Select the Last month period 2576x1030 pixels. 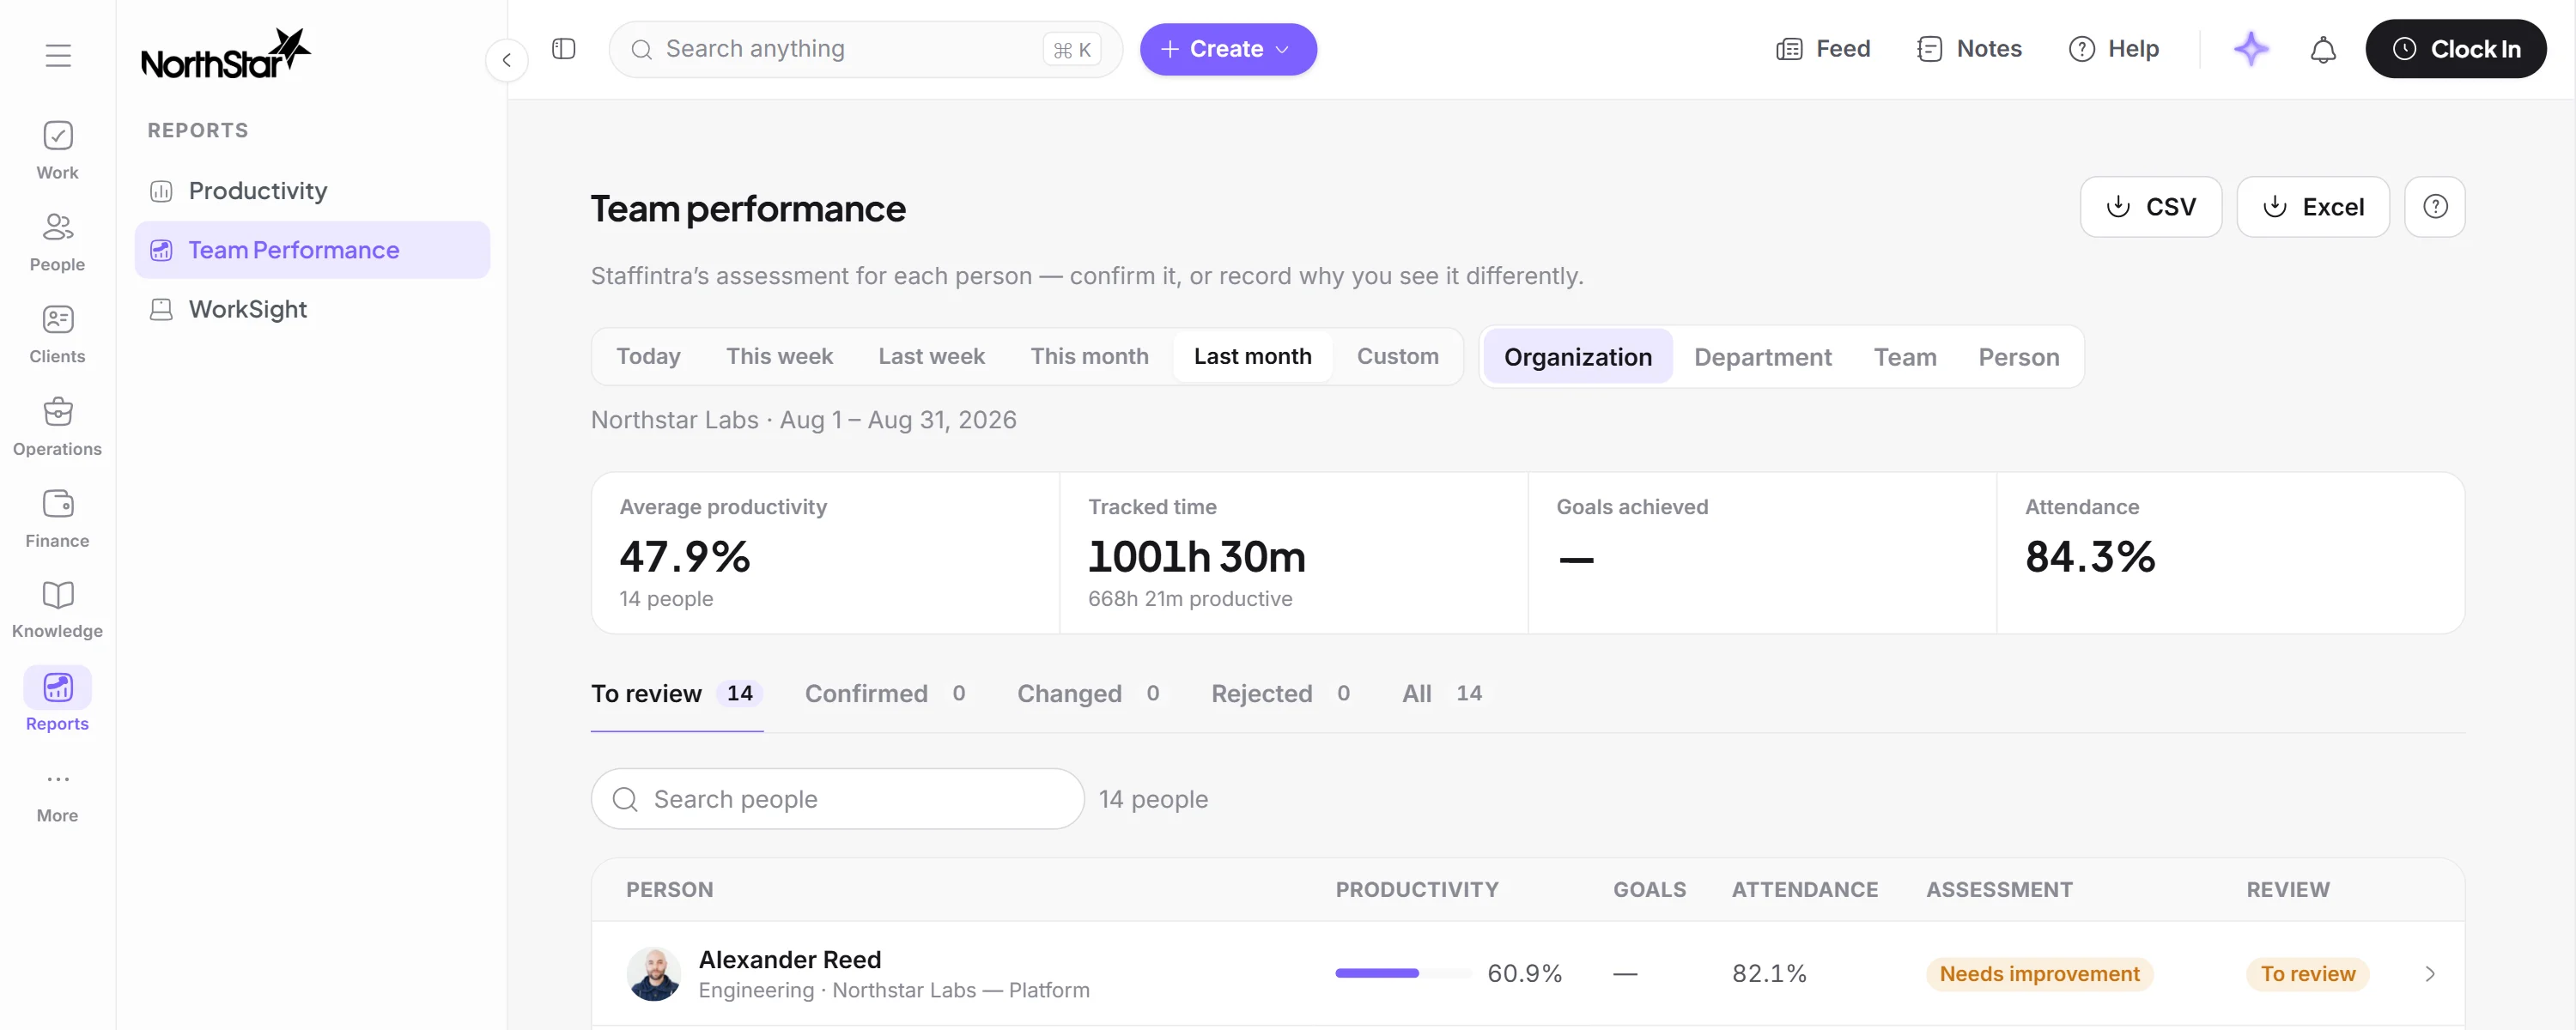(1252, 357)
